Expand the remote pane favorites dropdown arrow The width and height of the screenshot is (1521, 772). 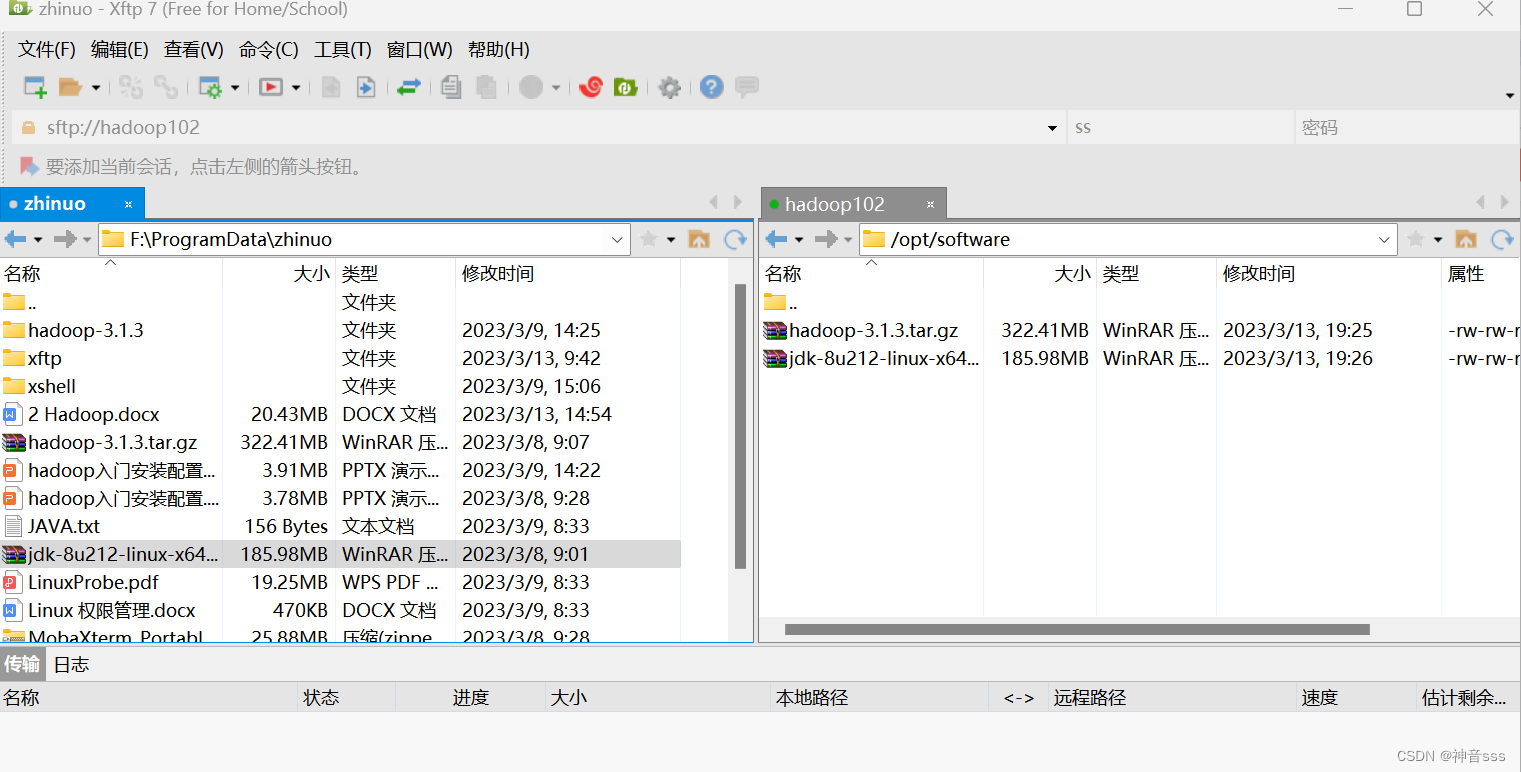point(1438,240)
